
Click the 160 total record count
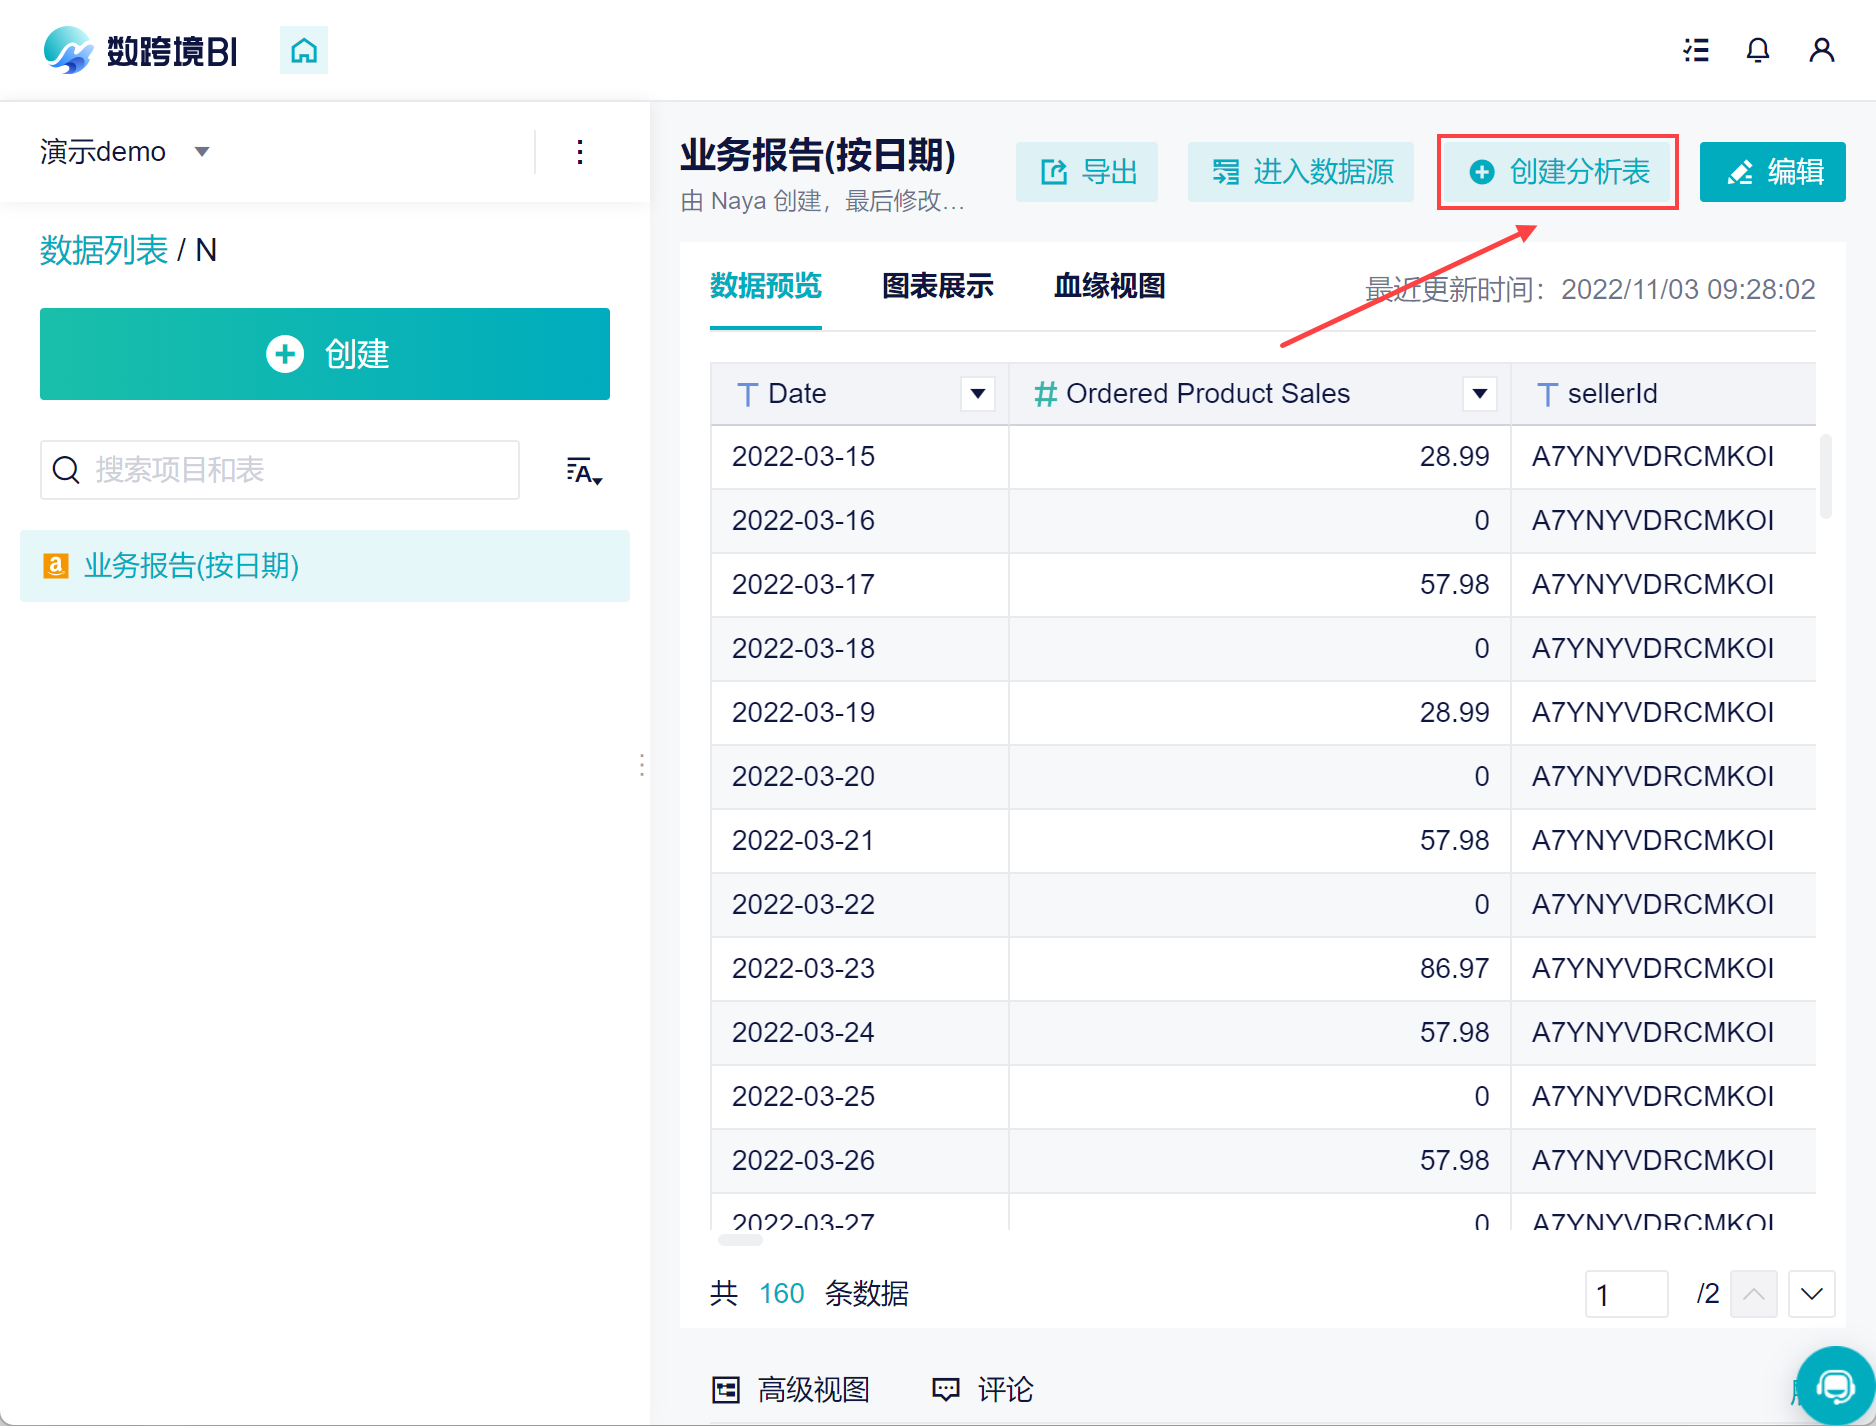[782, 1294]
